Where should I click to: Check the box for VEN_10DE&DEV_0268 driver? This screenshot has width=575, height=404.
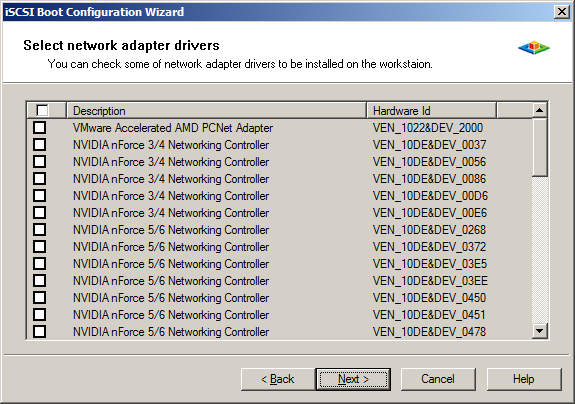pyautogui.click(x=40, y=229)
